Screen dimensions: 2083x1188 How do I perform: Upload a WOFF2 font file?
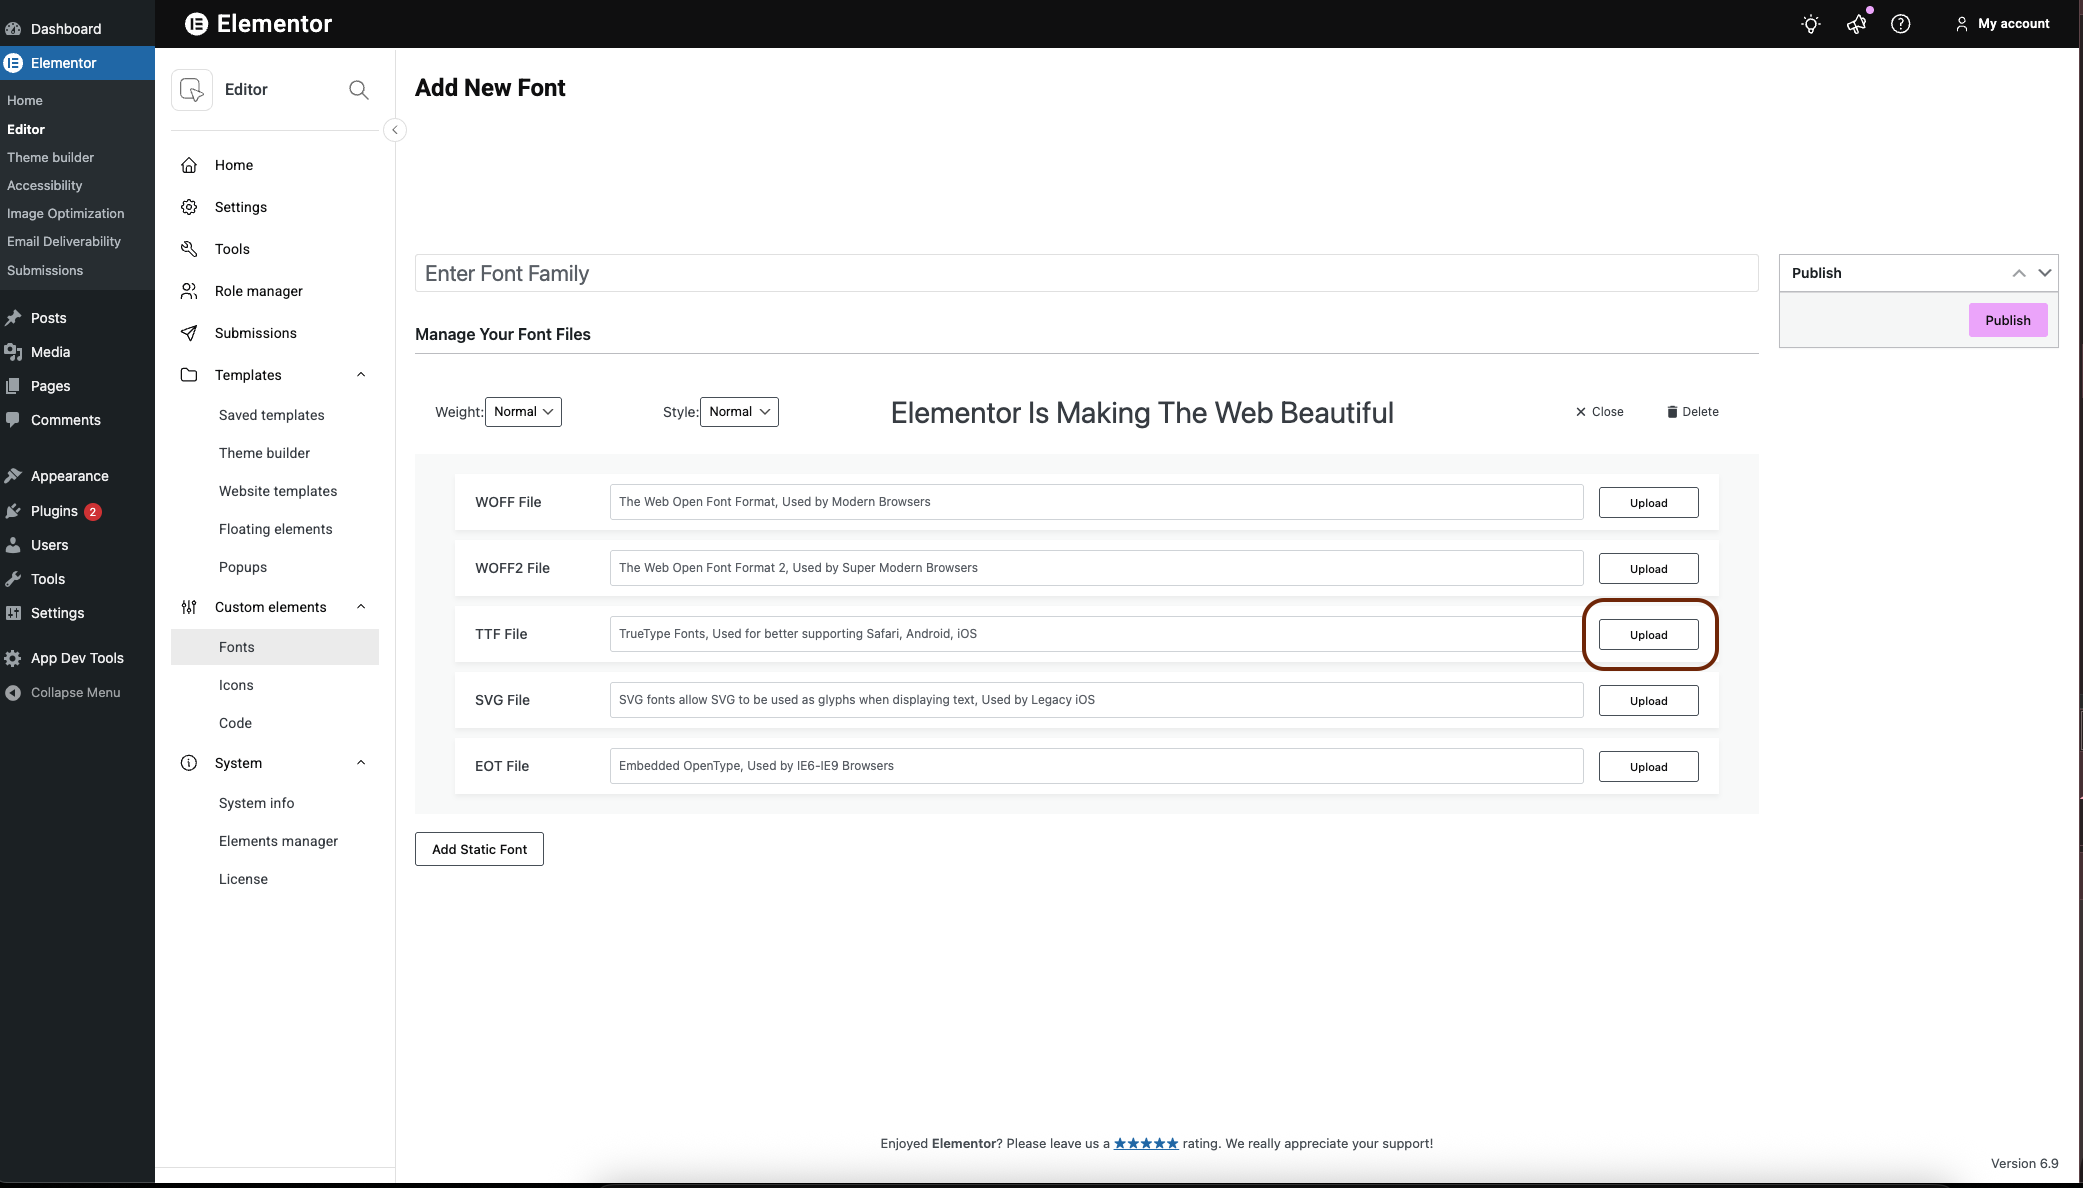click(x=1648, y=569)
